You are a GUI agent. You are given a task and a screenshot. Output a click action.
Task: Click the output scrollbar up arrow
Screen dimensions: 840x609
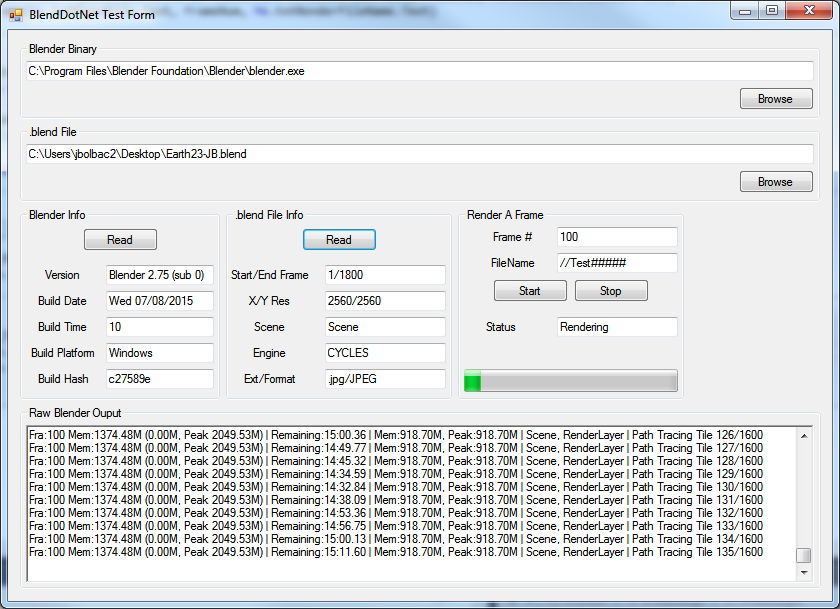click(x=804, y=436)
